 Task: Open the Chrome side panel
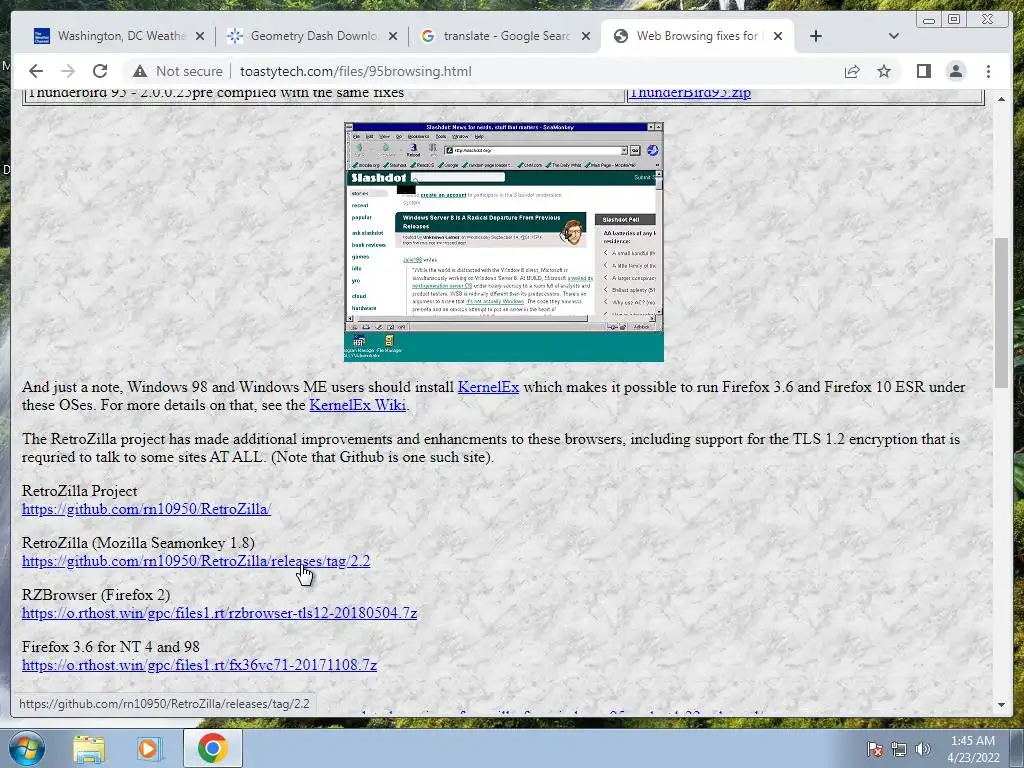[x=923, y=71]
